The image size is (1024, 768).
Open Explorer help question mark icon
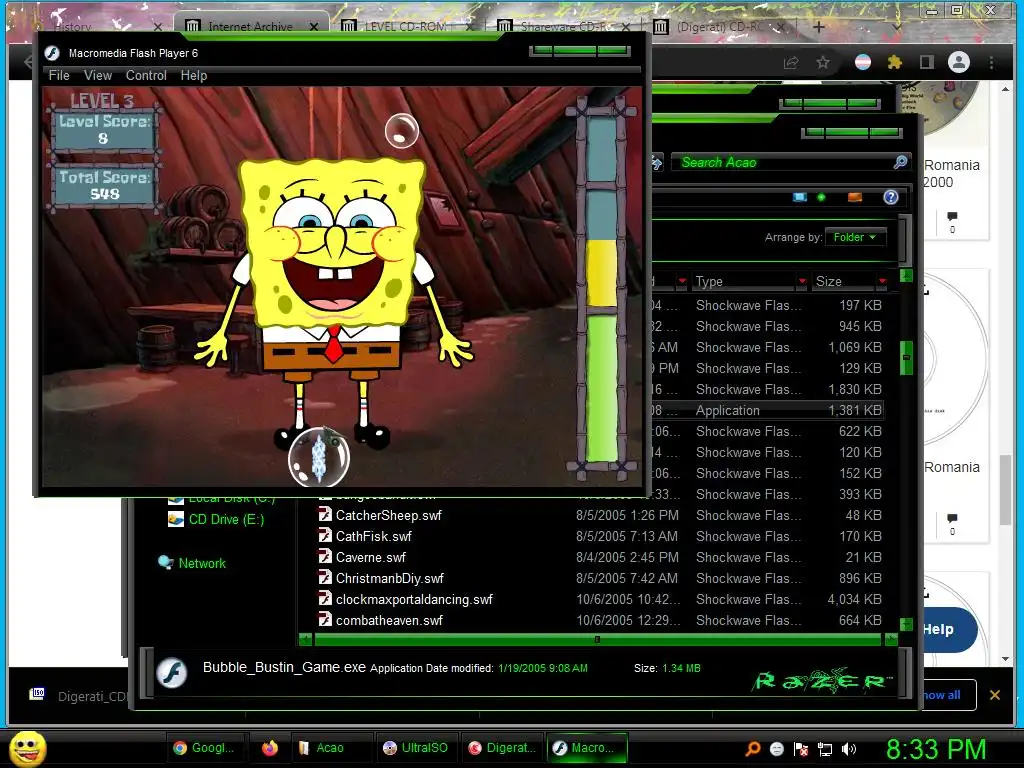pyautogui.click(x=891, y=197)
